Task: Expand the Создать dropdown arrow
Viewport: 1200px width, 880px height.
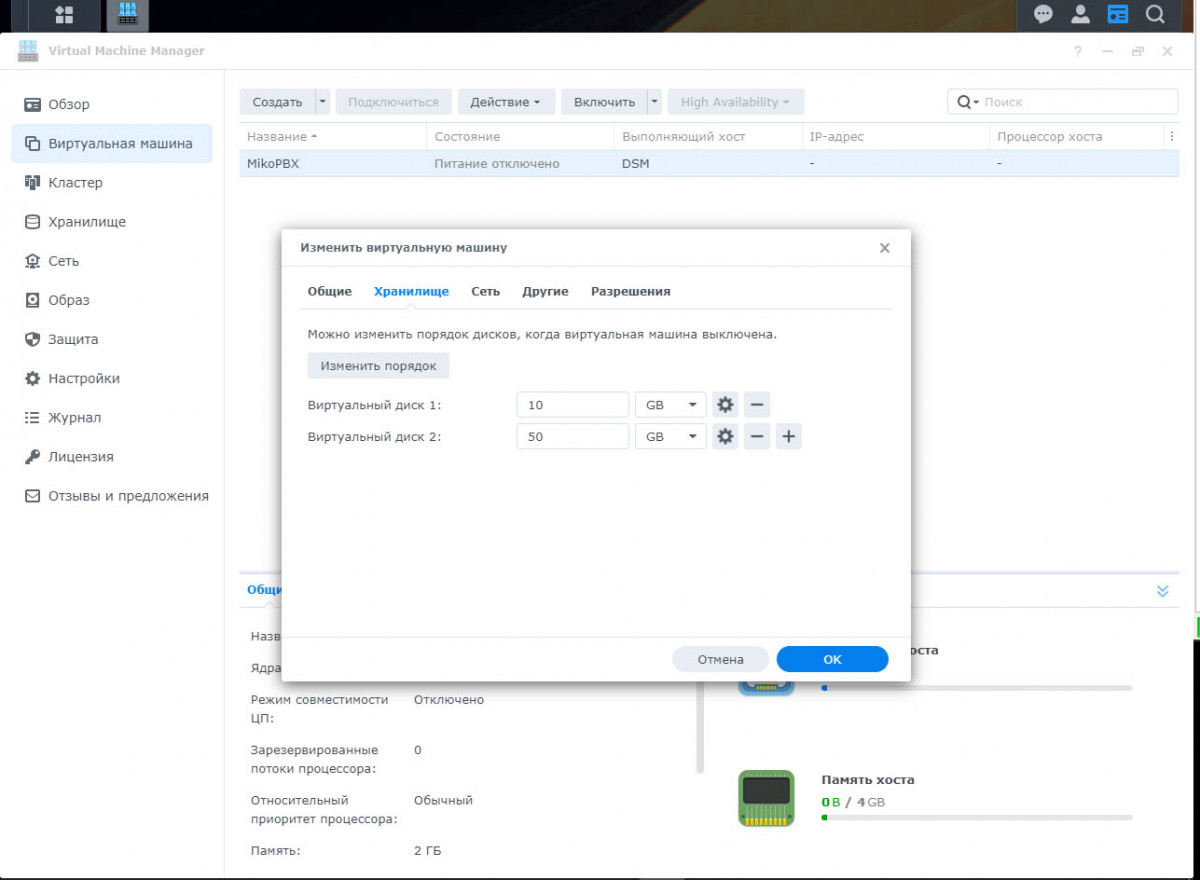Action: [322, 102]
